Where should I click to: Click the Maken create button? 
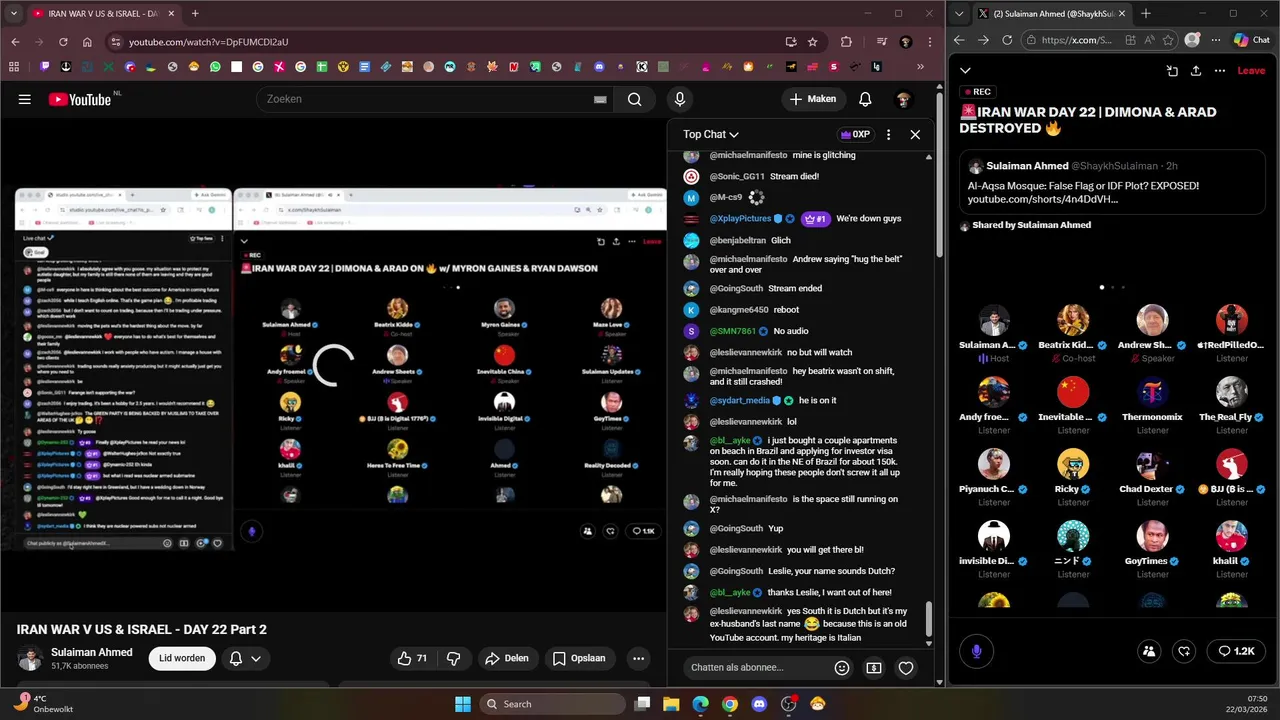click(x=813, y=99)
